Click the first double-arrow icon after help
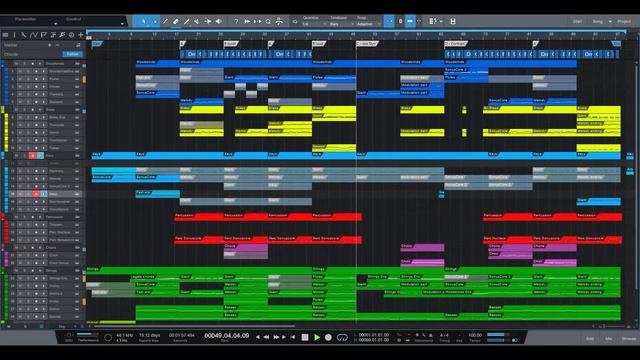The height and width of the screenshot is (360, 640). point(247,21)
